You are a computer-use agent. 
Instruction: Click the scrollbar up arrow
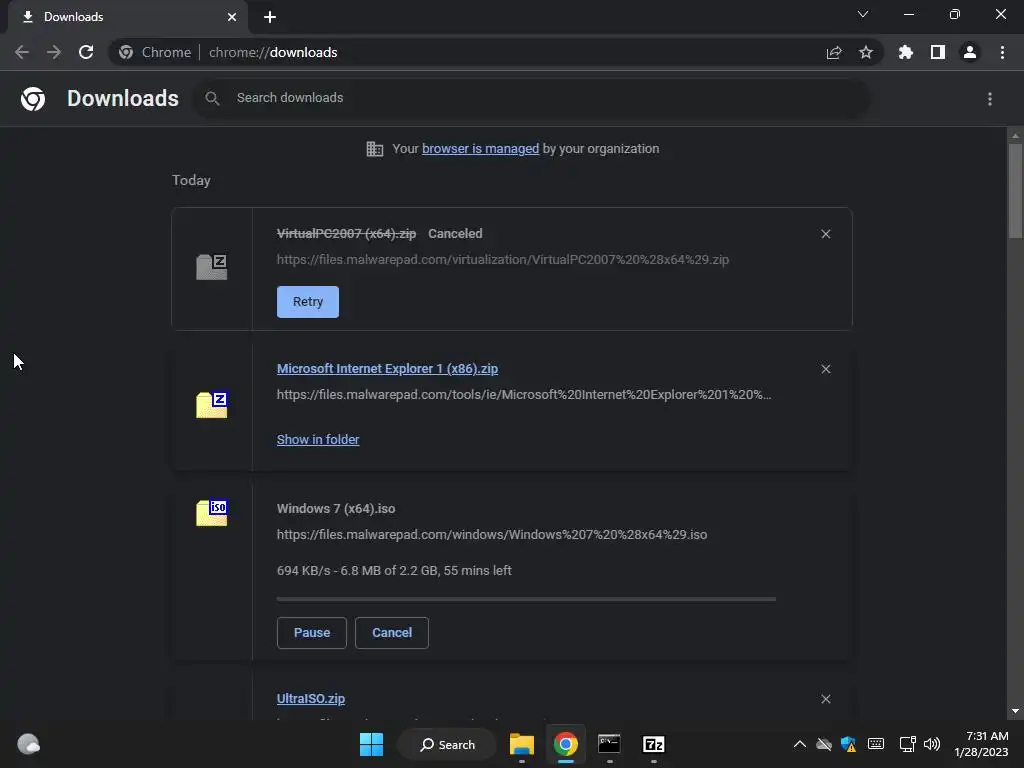point(1015,136)
